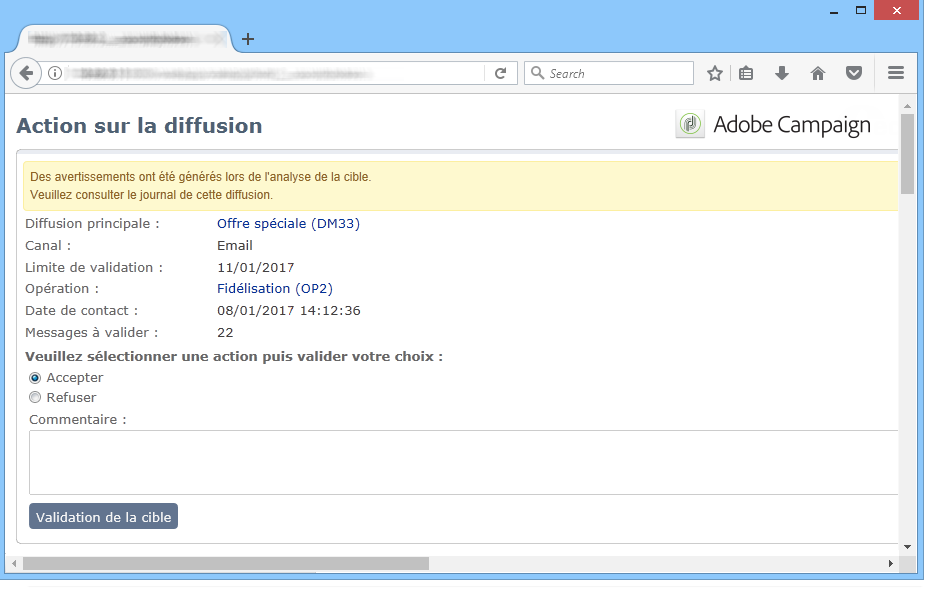Select the Refuser radio option
The height and width of the screenshot is (599, 951).
[x=35, y=397]
